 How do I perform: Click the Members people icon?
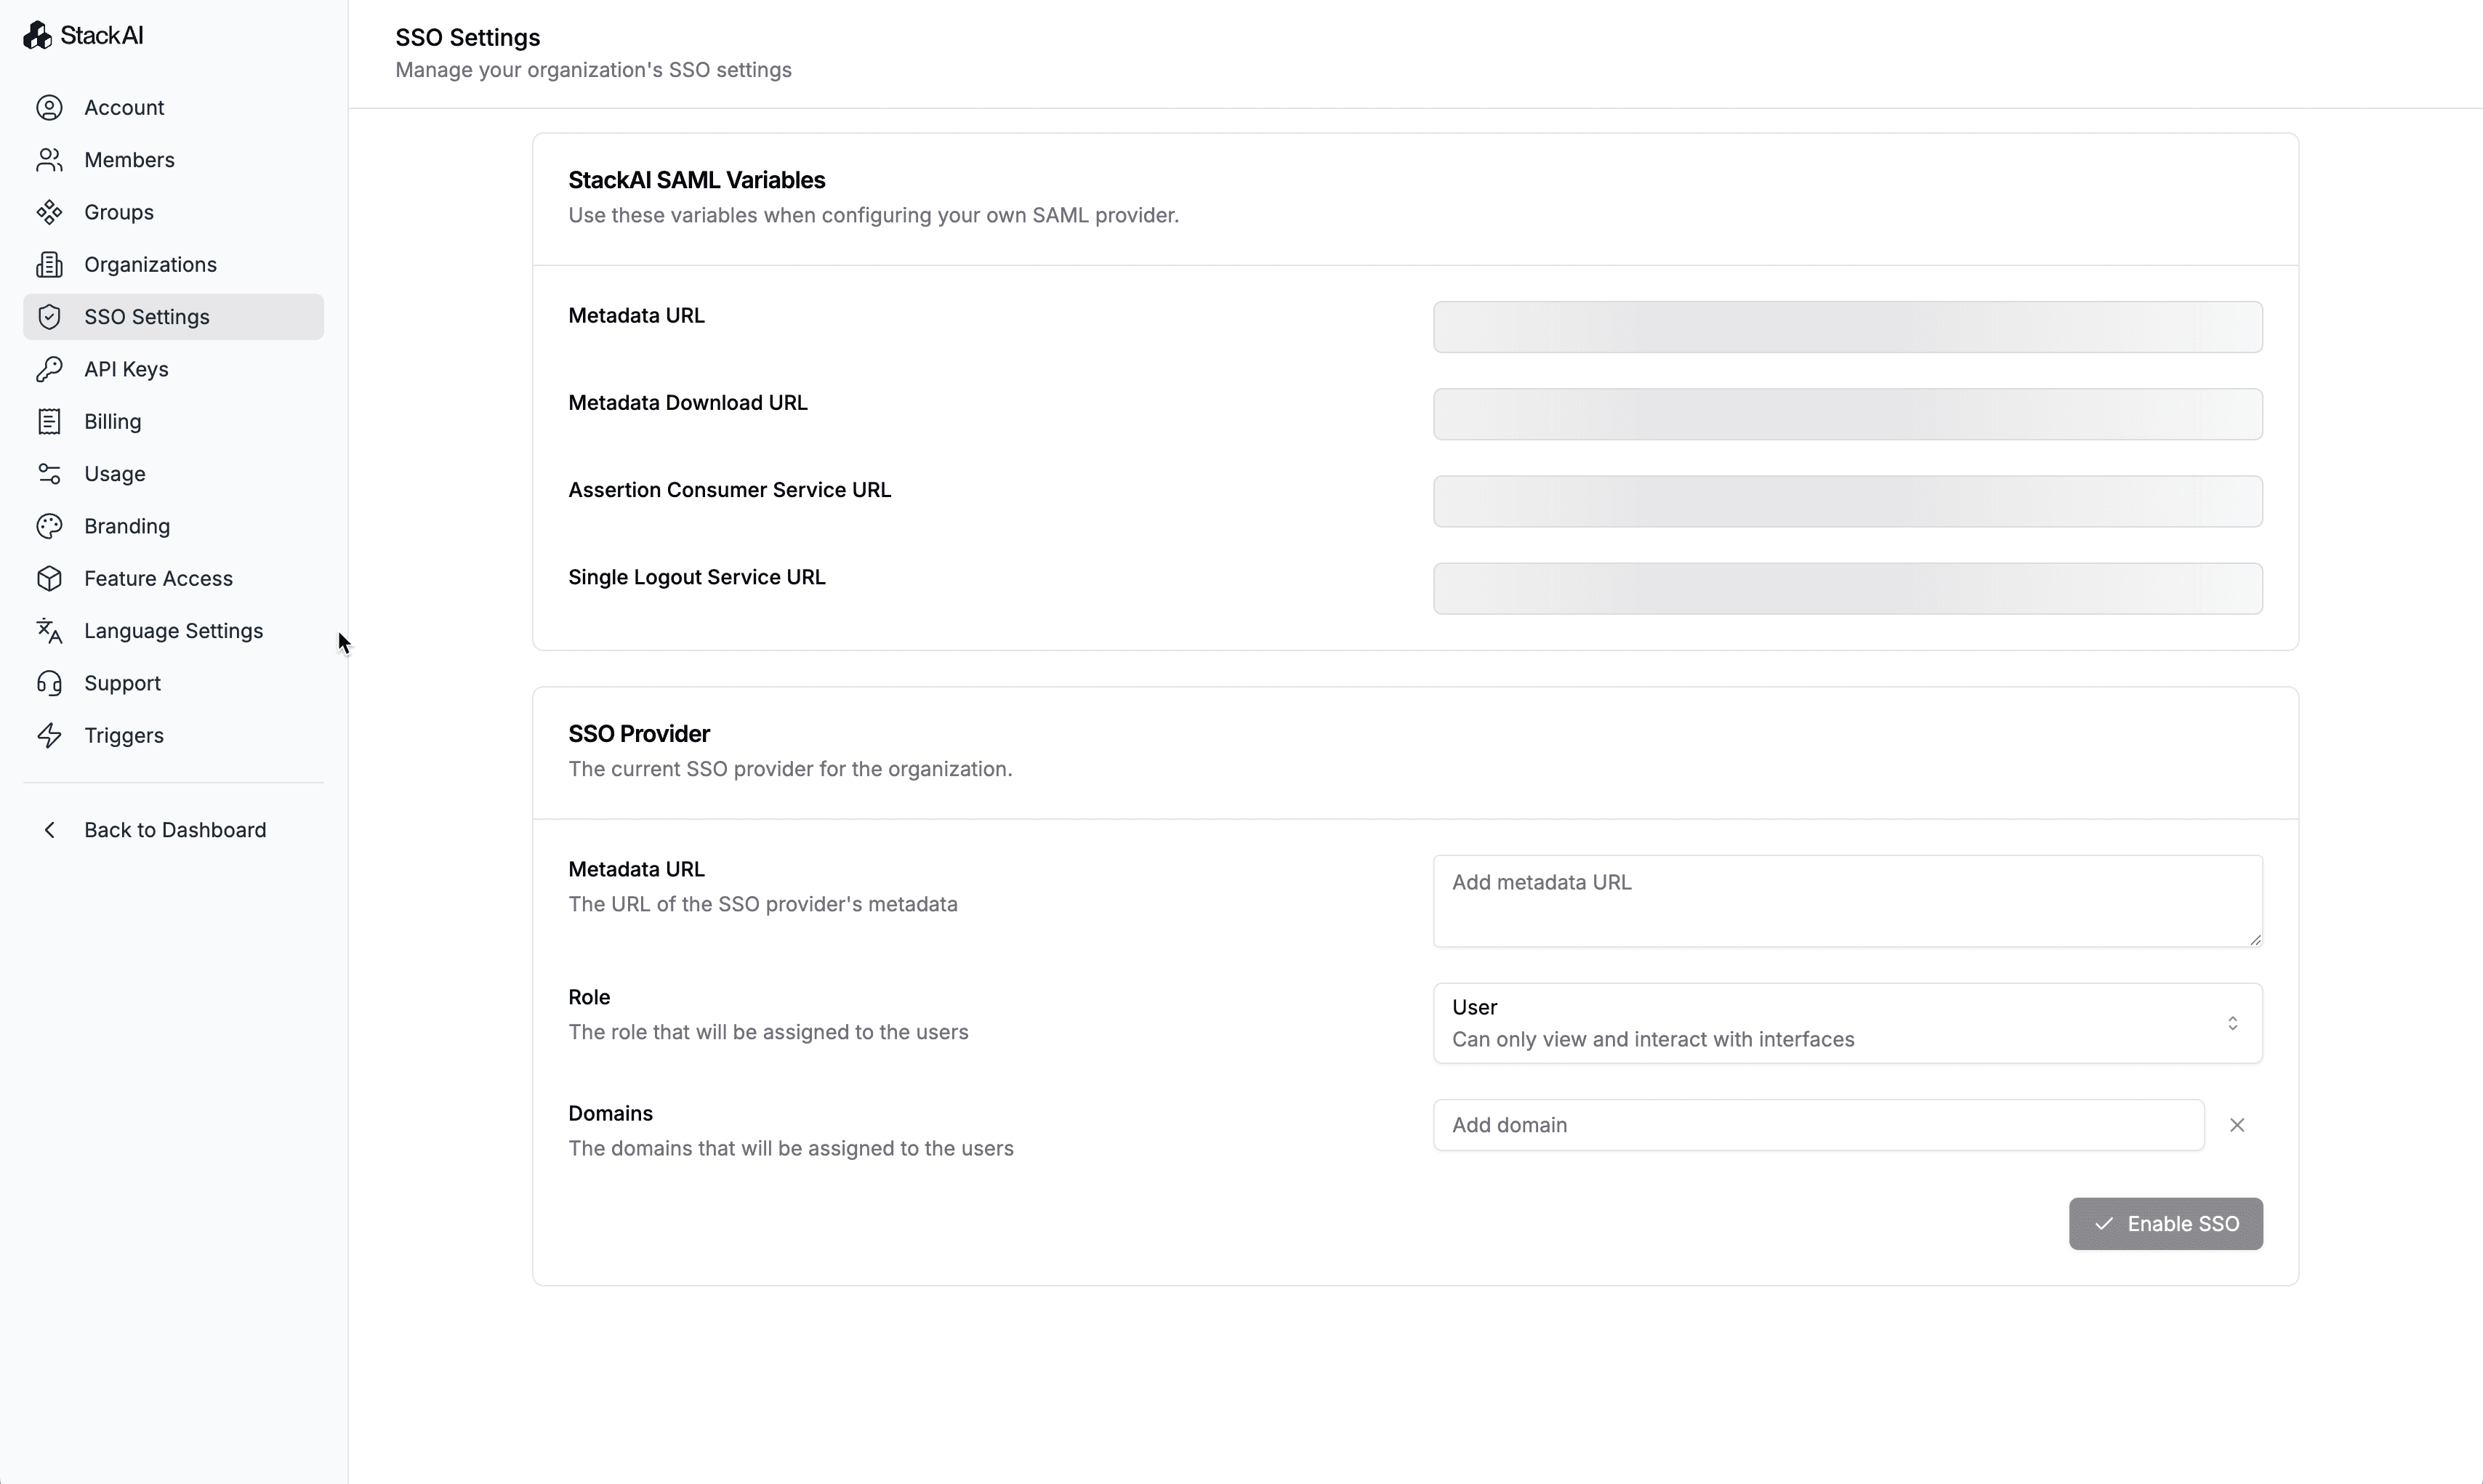tap(49, 160)
